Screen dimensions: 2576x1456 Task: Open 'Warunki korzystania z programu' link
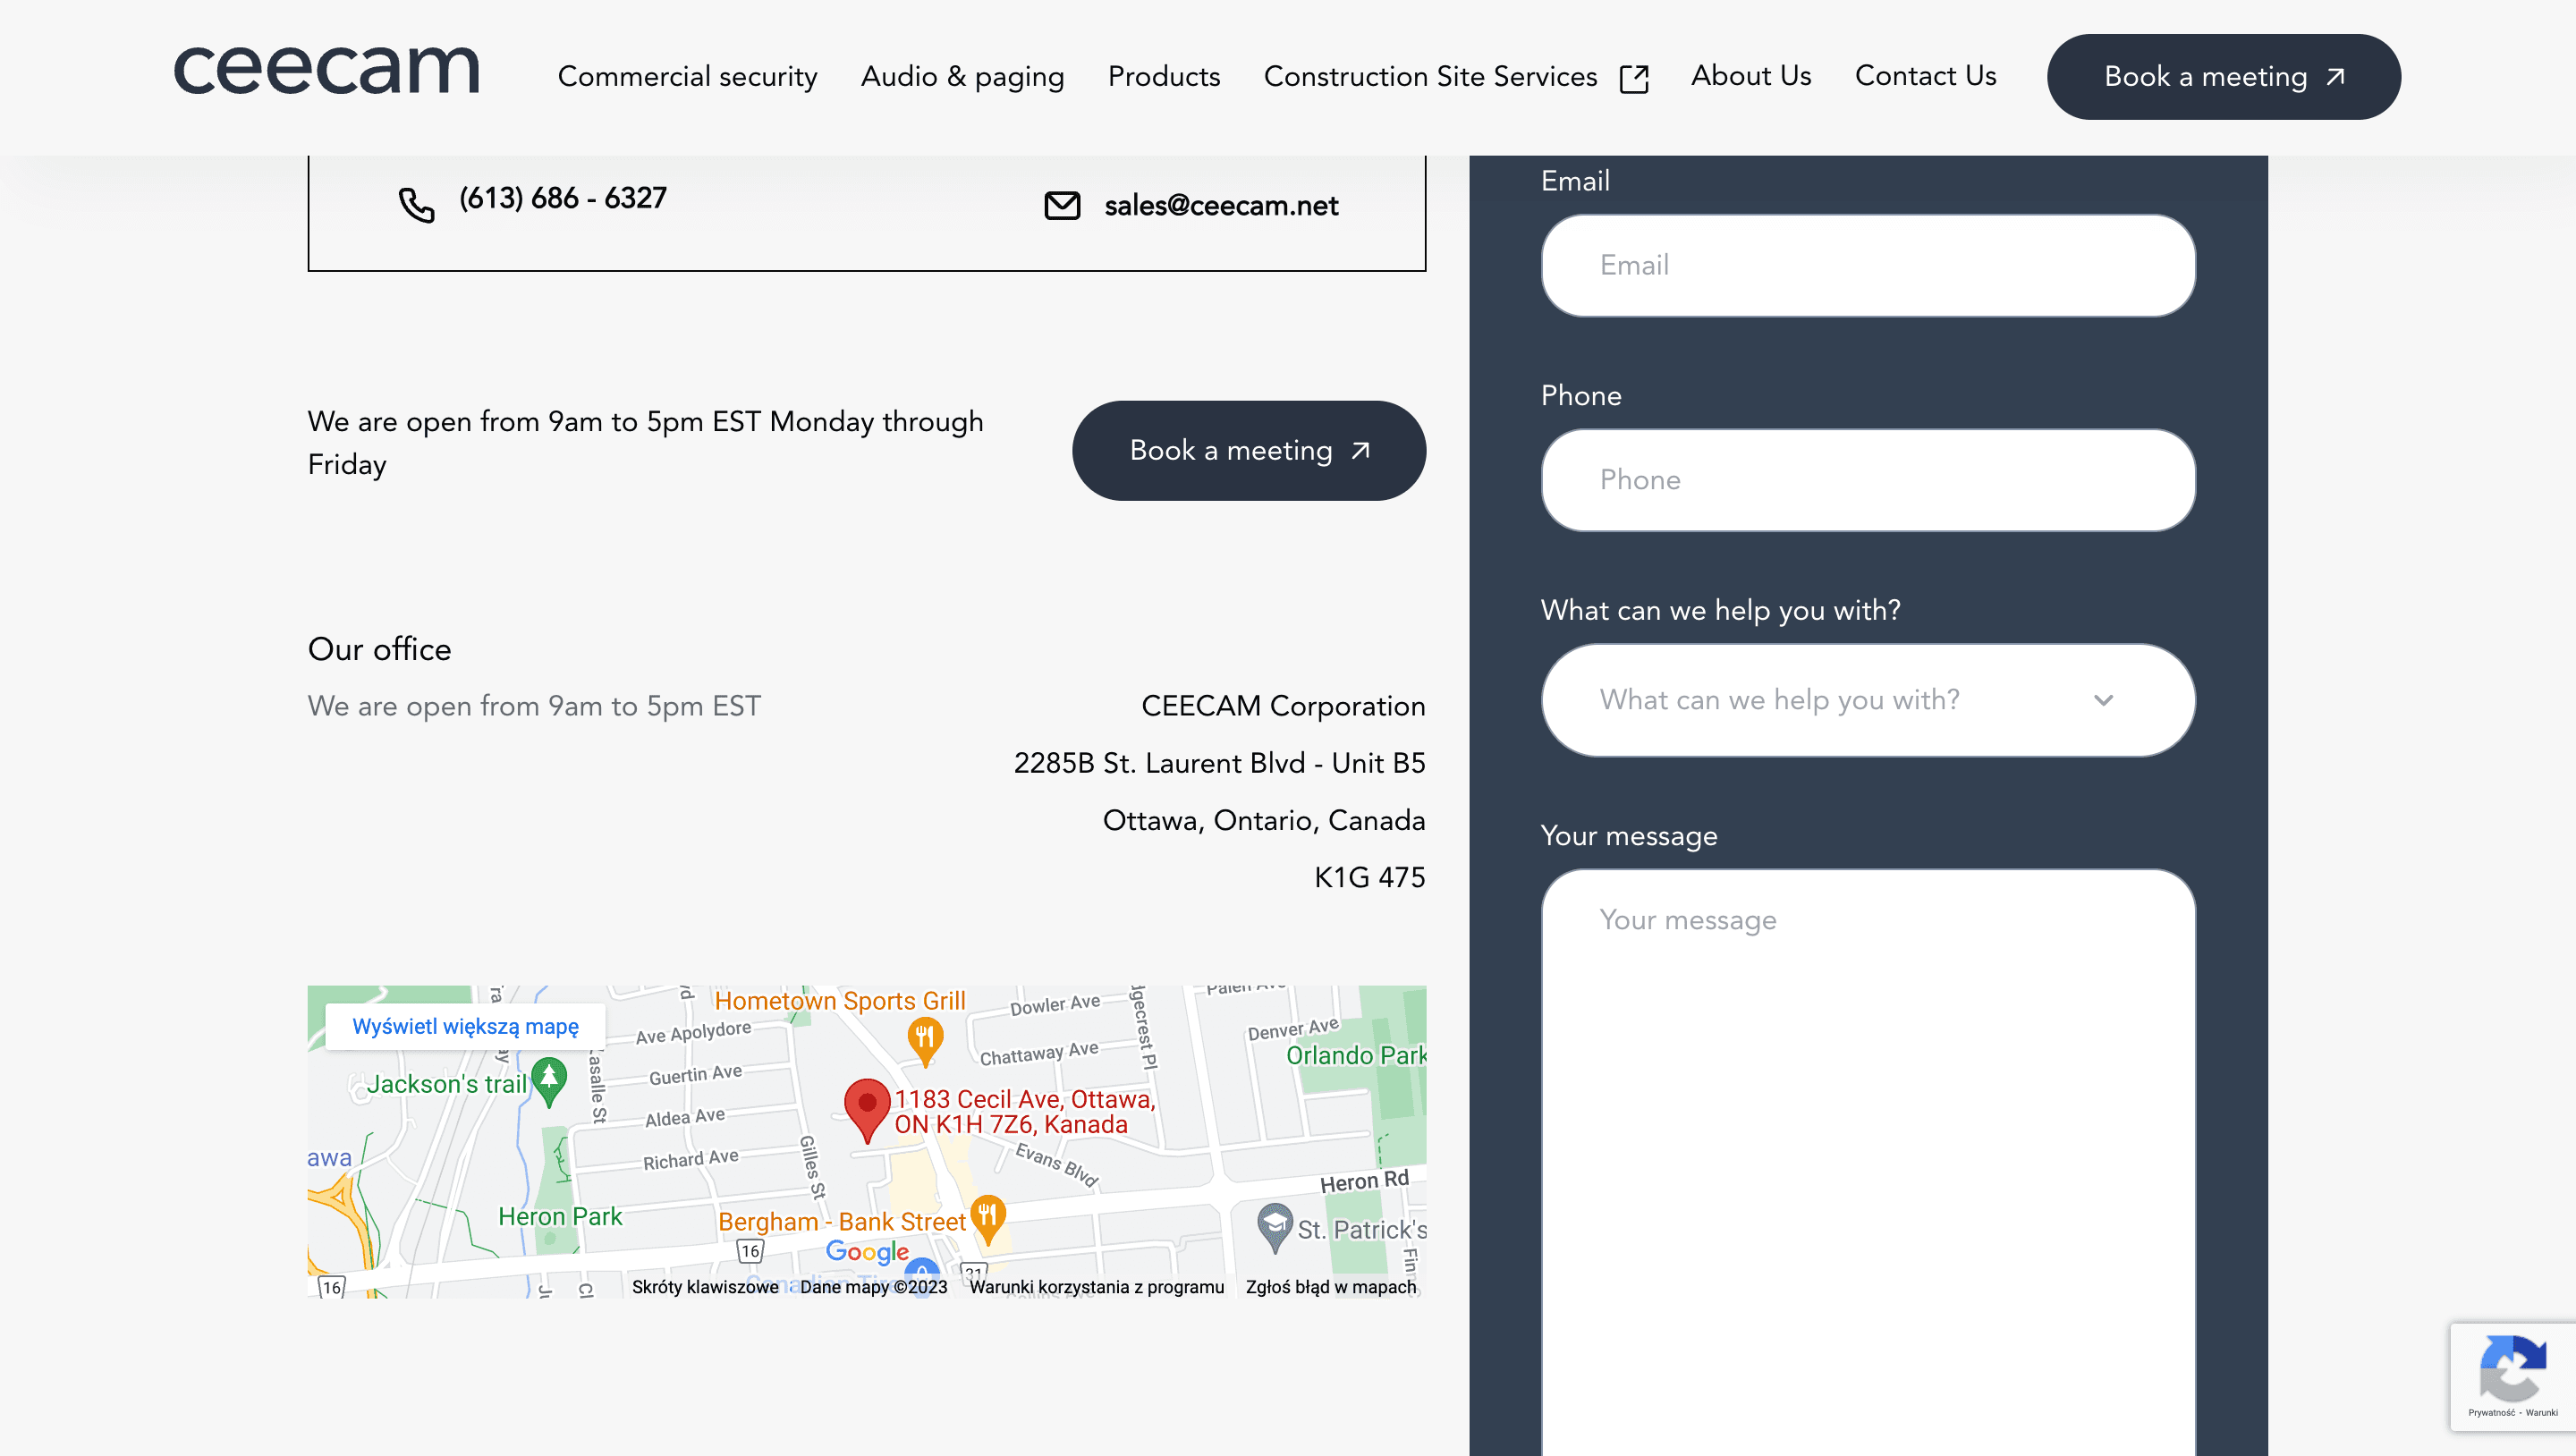click(x=1097, y=1287)
